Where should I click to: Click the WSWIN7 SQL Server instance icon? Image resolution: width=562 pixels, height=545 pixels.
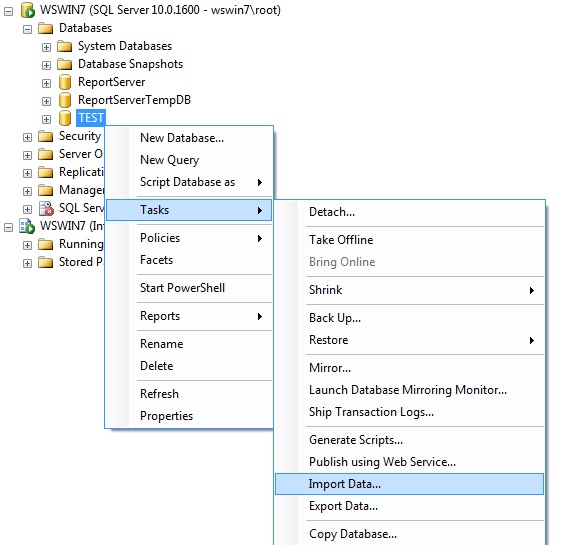pos(28,10)
